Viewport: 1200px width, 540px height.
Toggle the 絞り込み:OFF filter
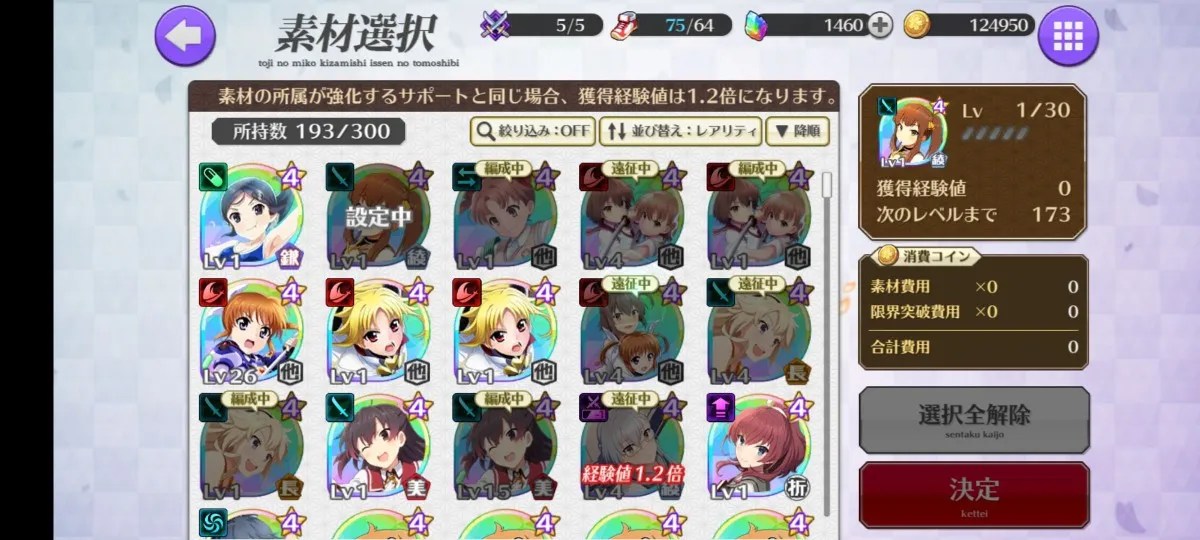tap(533, 130)
